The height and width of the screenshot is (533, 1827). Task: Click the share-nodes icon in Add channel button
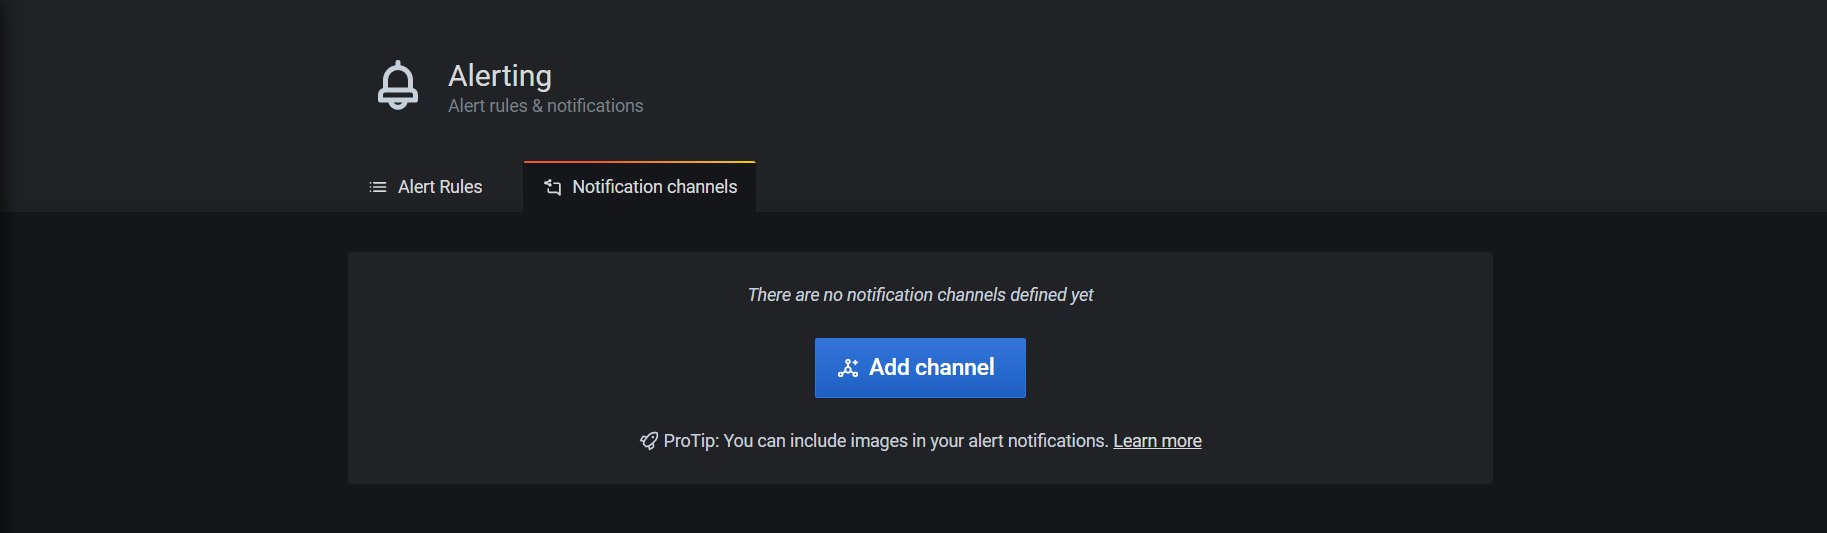click(848, 368)
